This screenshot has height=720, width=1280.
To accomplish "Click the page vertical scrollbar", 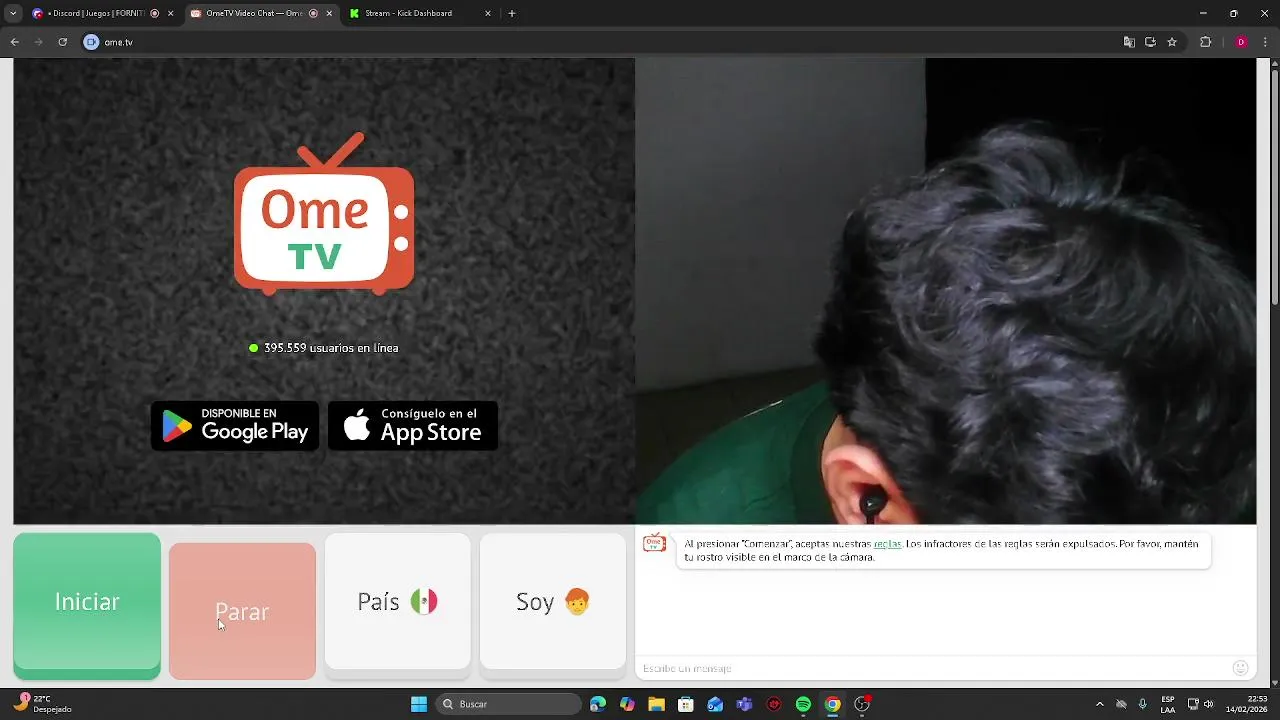I will point(1274,185).
